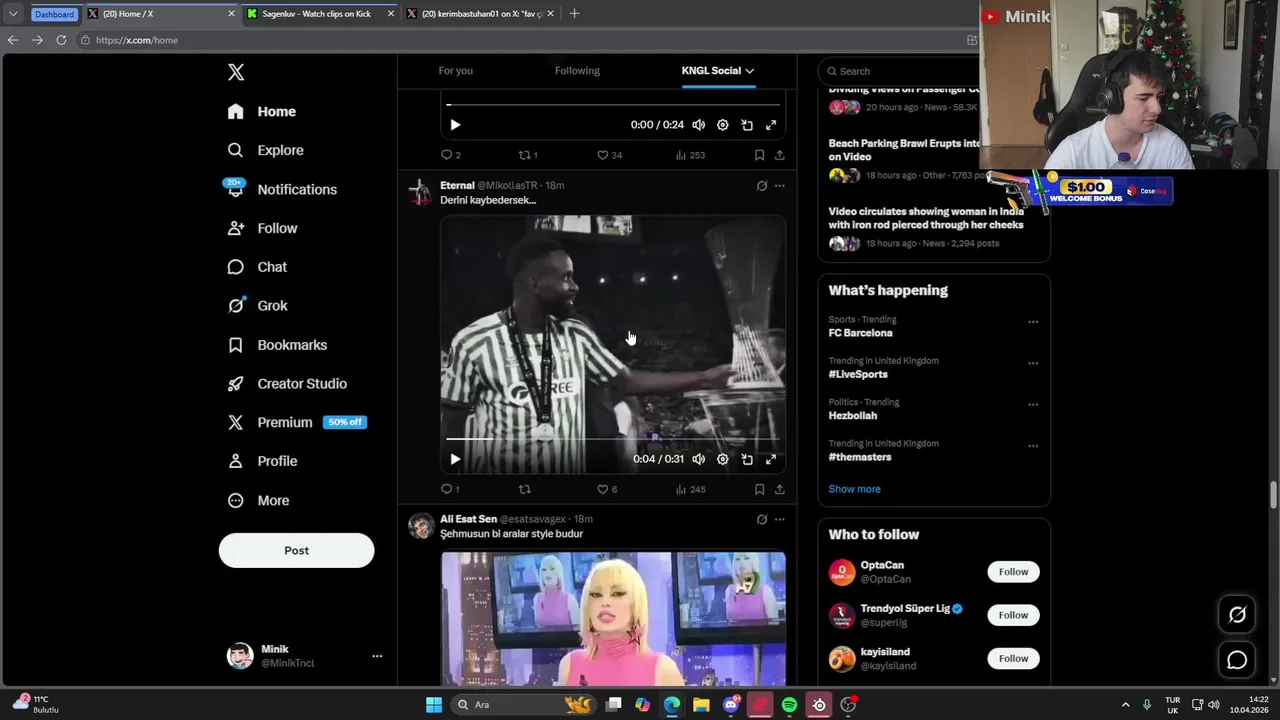1280x720 pixels.
Task: Open a new browser tab
Action: [x=575, y=14]
